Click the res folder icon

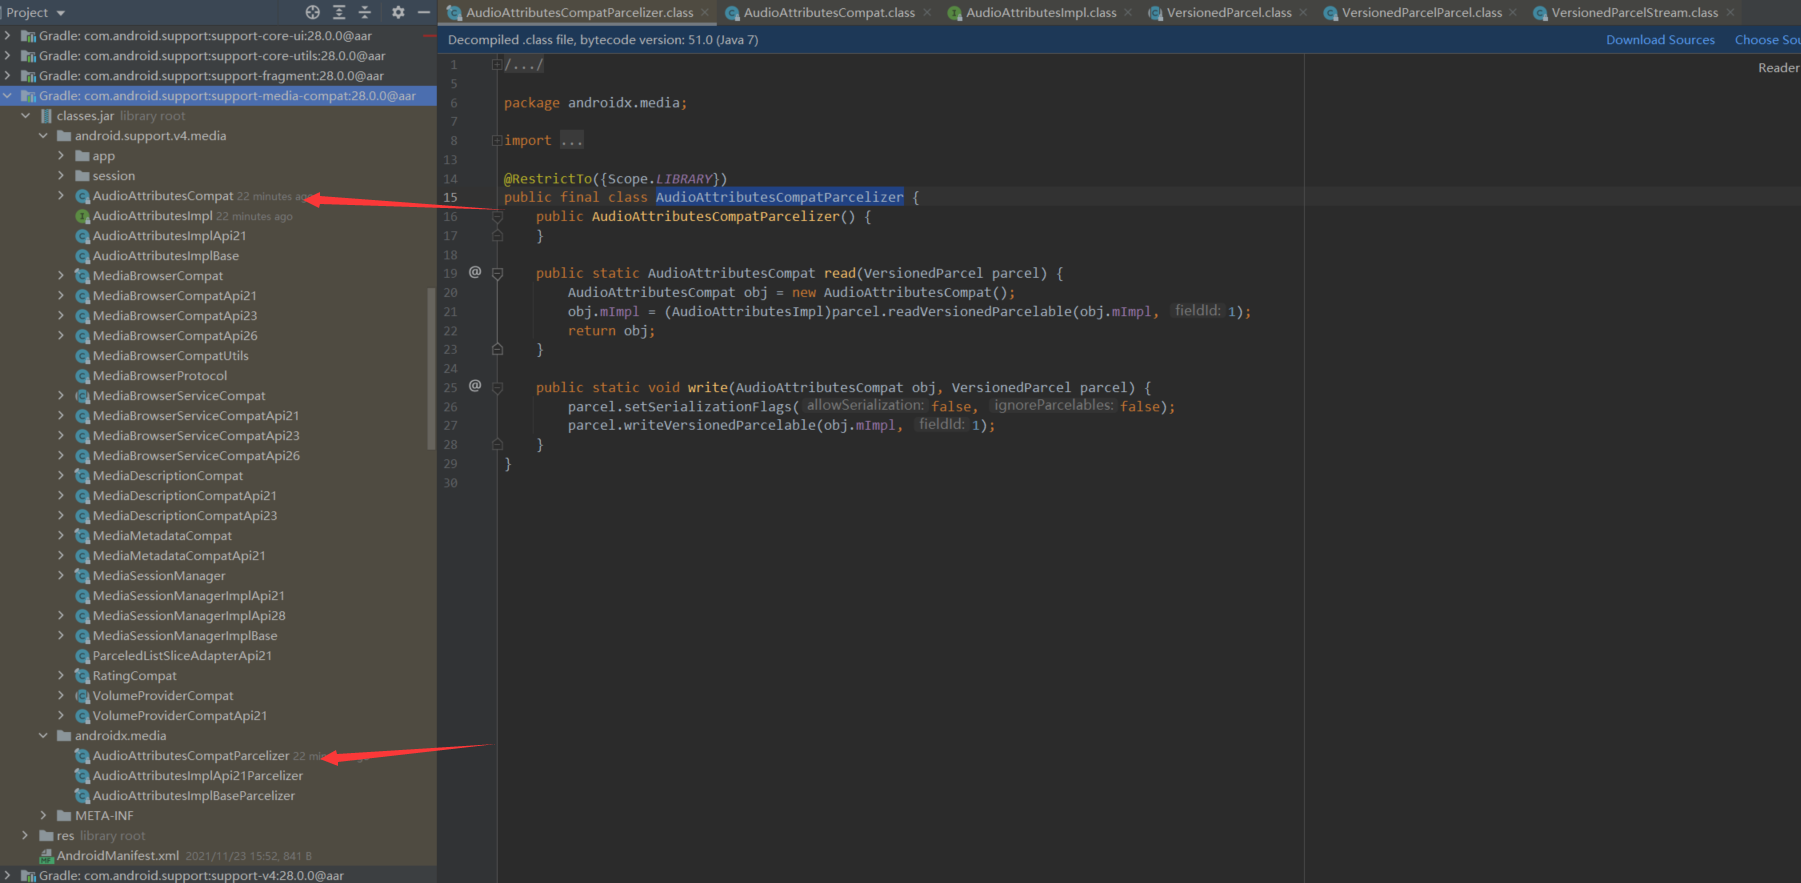pyautogui.click(x=46, y=836)
